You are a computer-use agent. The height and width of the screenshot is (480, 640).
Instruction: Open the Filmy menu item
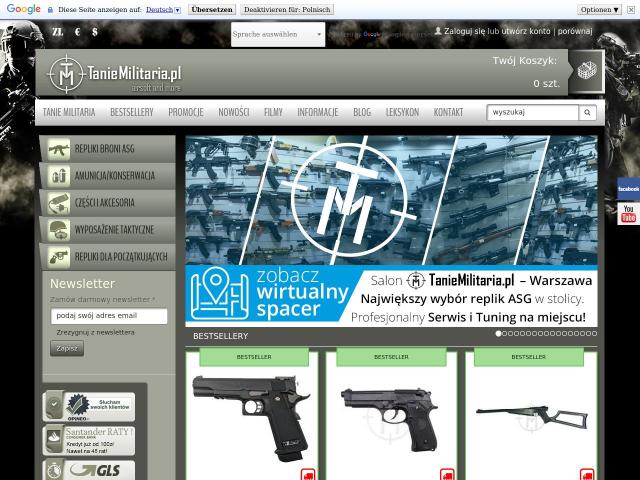(x=273, y=112)
